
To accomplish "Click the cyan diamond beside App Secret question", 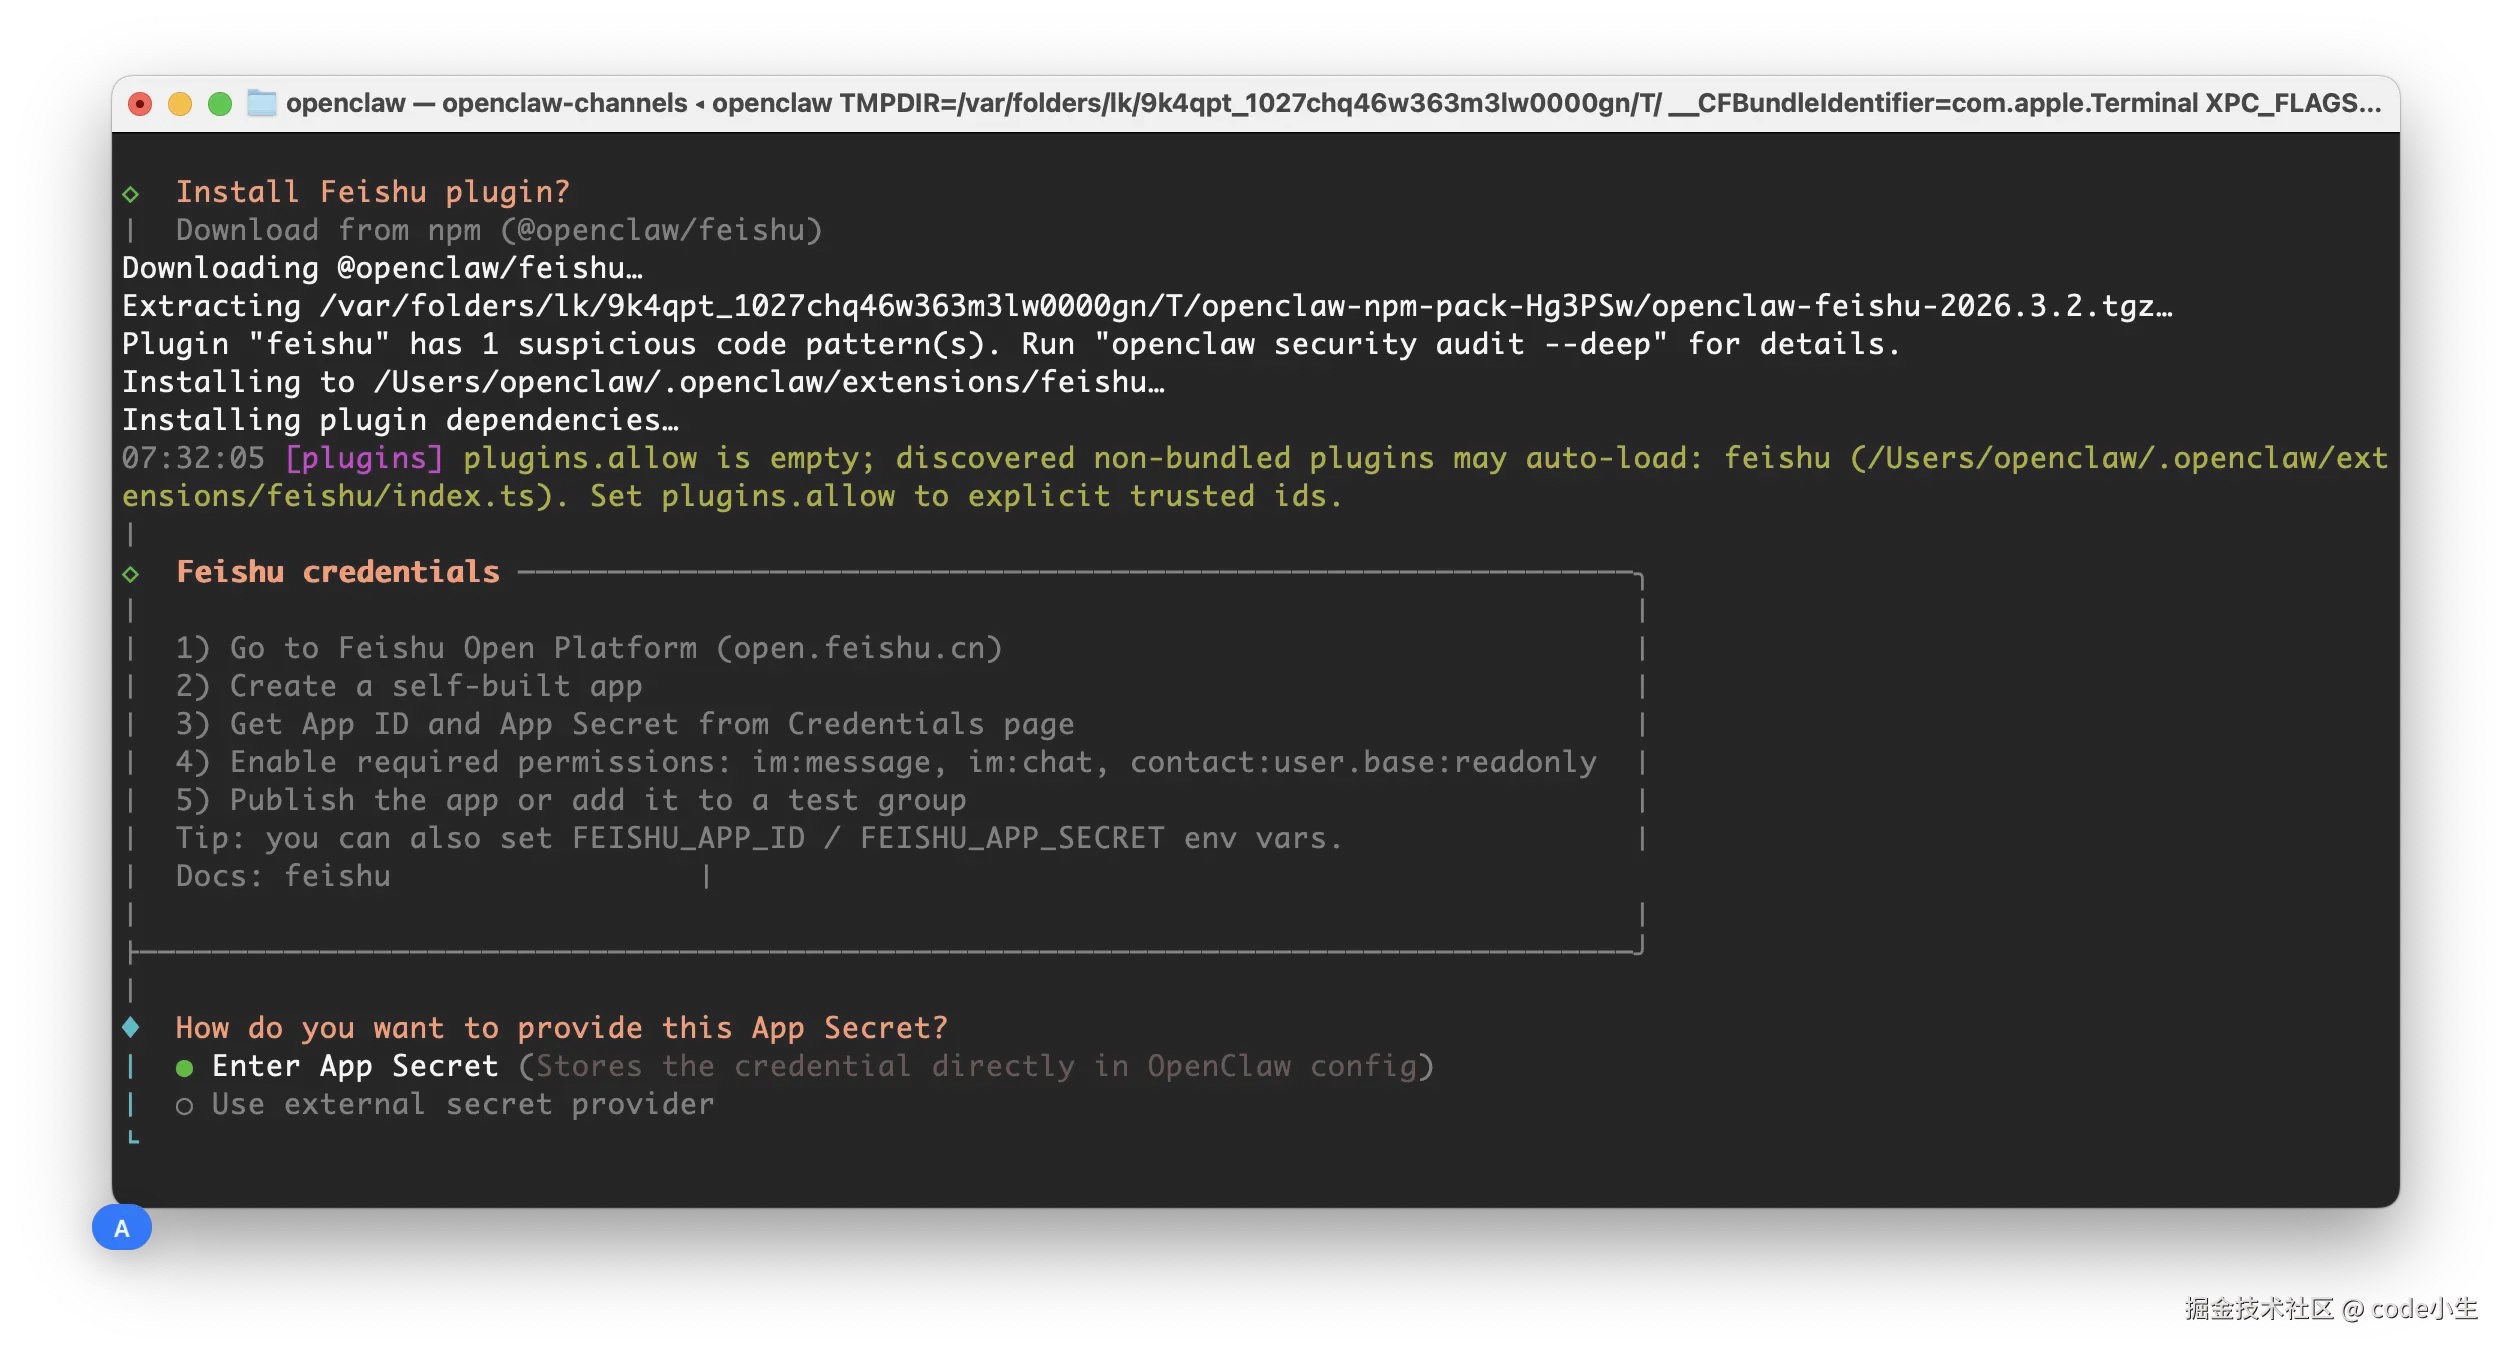I will 131,1027.
